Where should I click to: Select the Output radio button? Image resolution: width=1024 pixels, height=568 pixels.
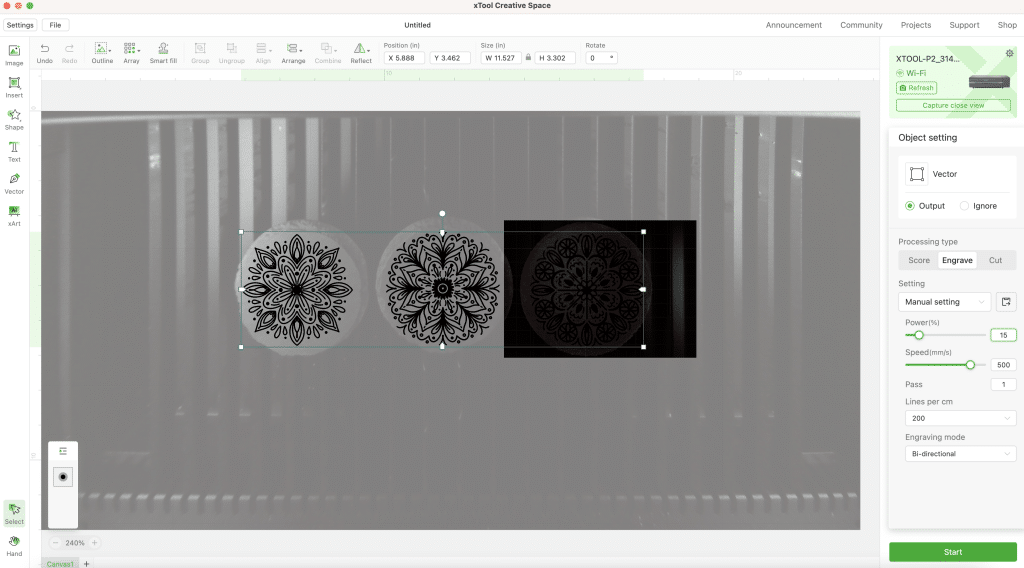910,206
